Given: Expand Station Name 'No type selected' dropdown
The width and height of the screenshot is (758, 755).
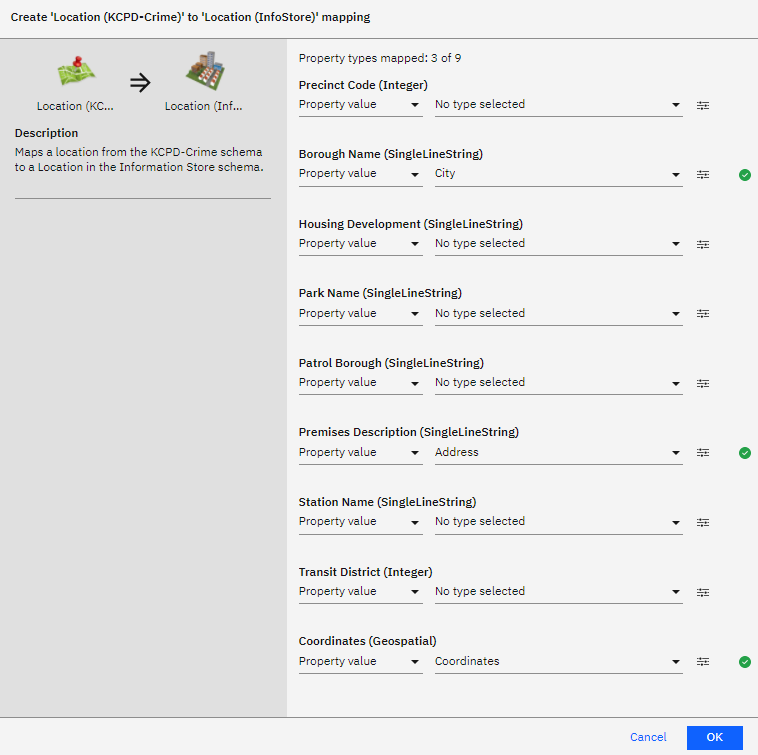Looking at the screenshot, I should [x=558, y=522].
